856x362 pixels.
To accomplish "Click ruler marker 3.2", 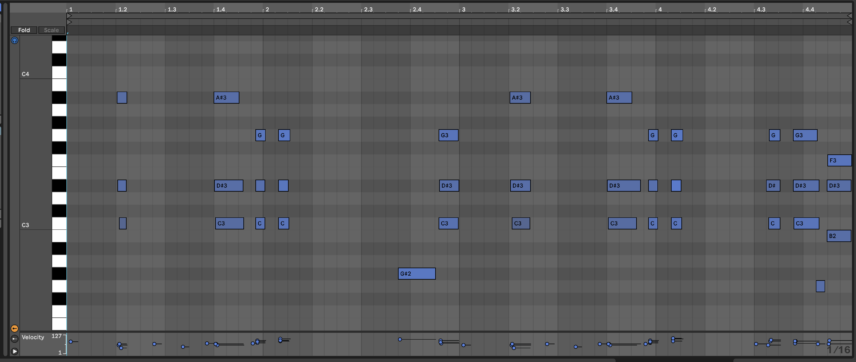I will coord(515,10).
